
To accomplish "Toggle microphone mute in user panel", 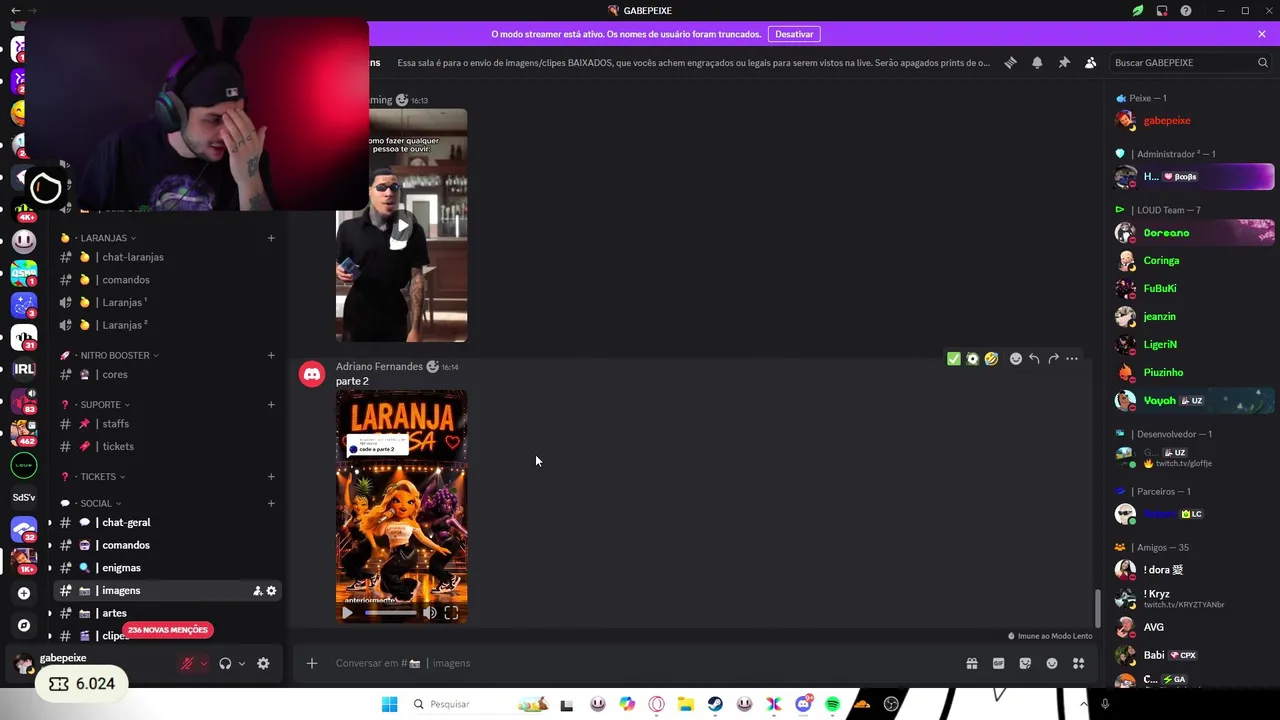I will 186,663.
